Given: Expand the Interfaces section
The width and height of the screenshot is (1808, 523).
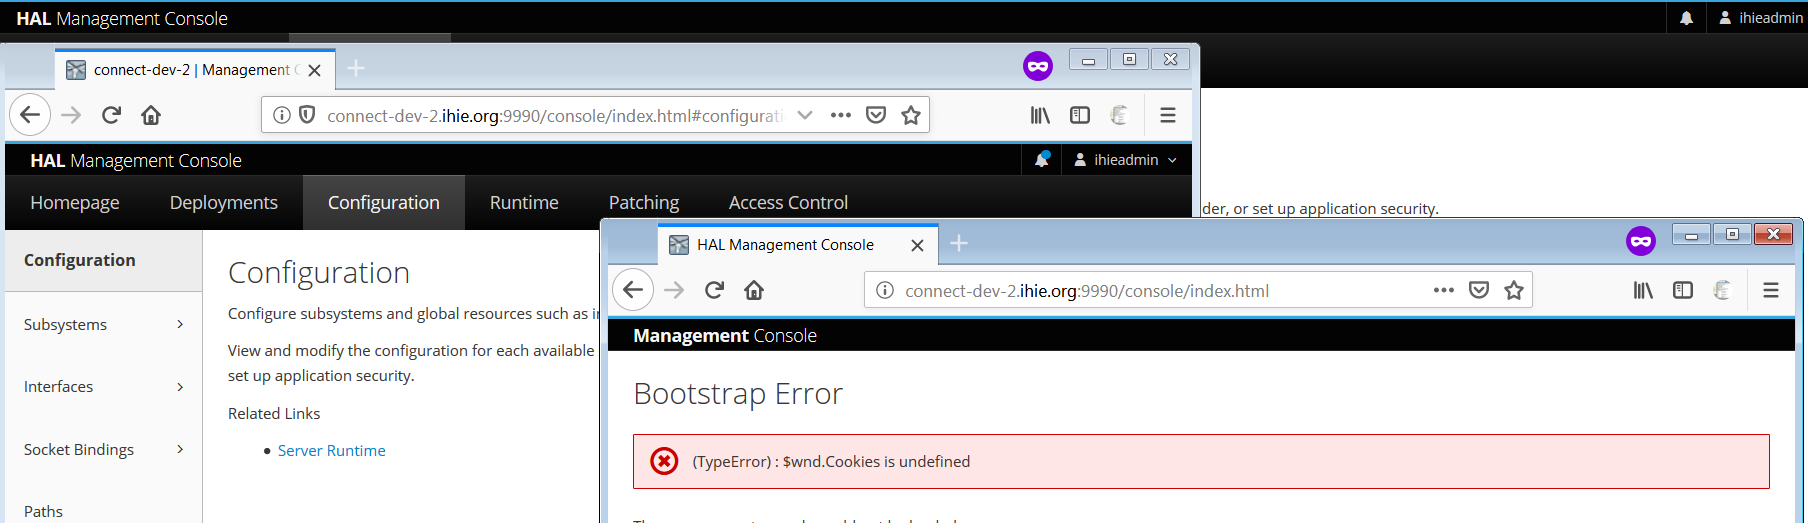Looking at the screenshot, I should tap(104, 386).
